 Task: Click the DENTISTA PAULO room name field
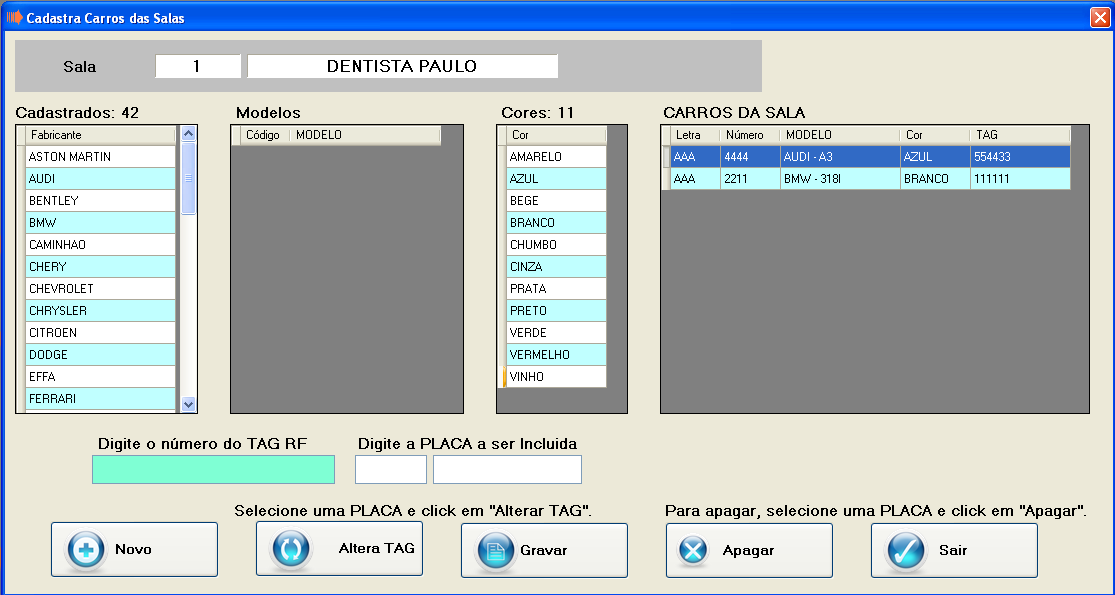tap(402, 66)
